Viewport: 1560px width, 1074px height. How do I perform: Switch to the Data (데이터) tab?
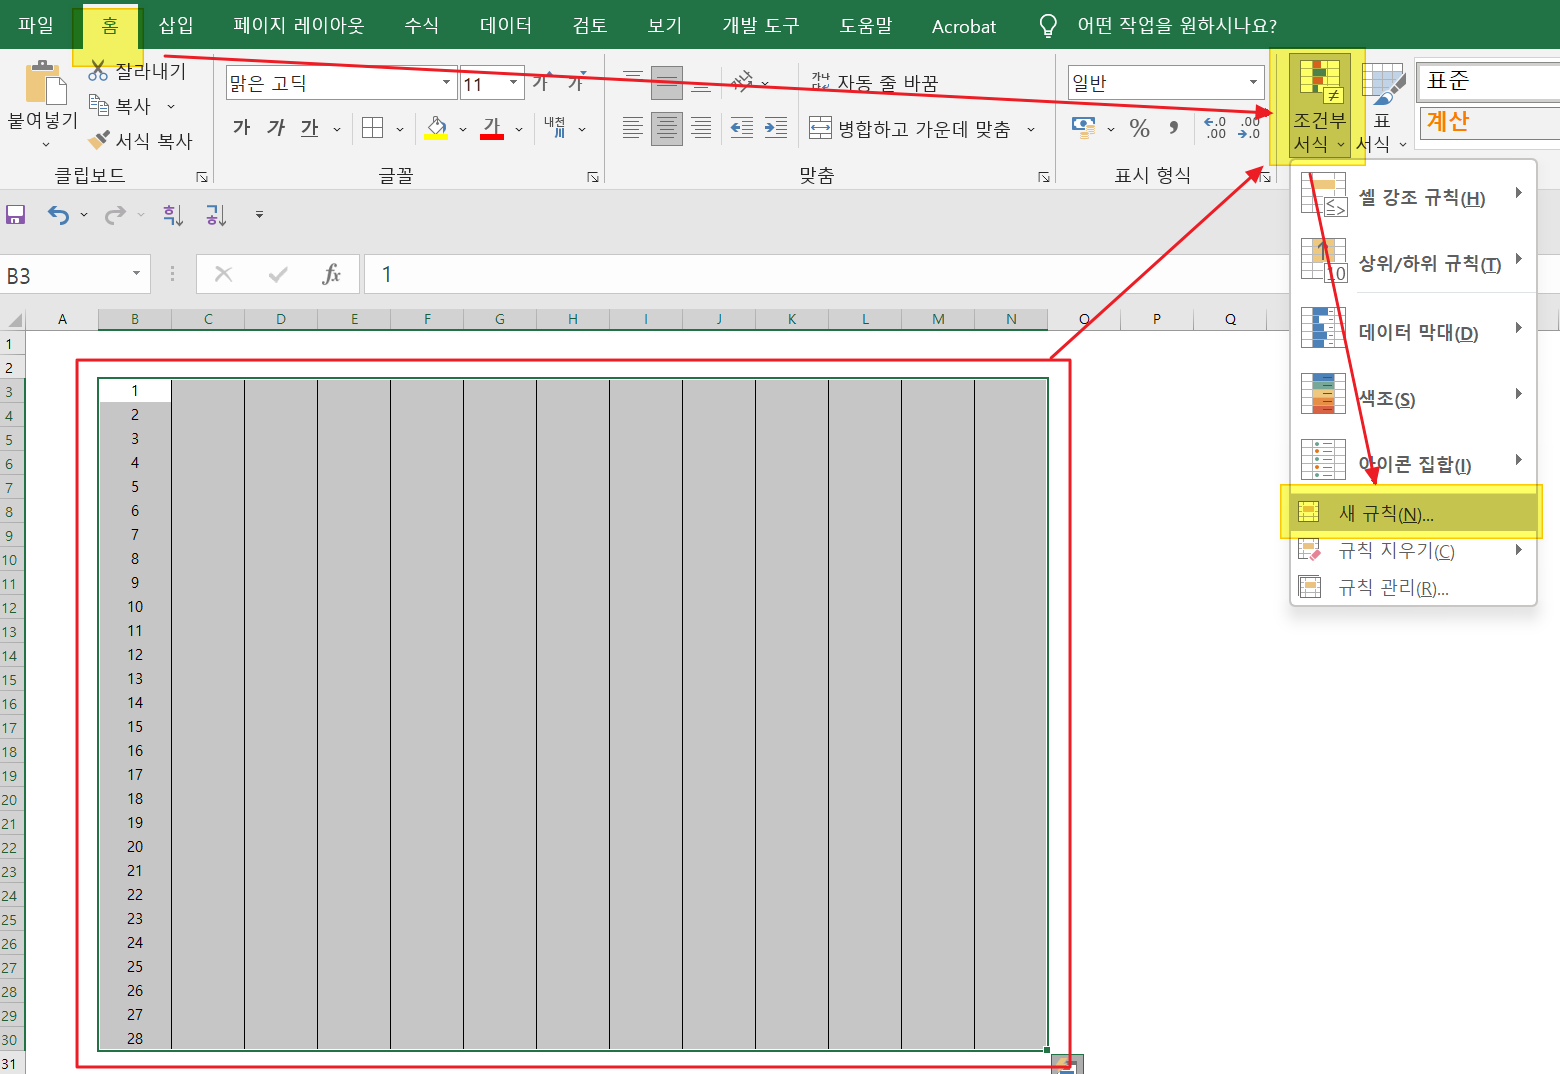pyautogui.click(x=505, y=25)
